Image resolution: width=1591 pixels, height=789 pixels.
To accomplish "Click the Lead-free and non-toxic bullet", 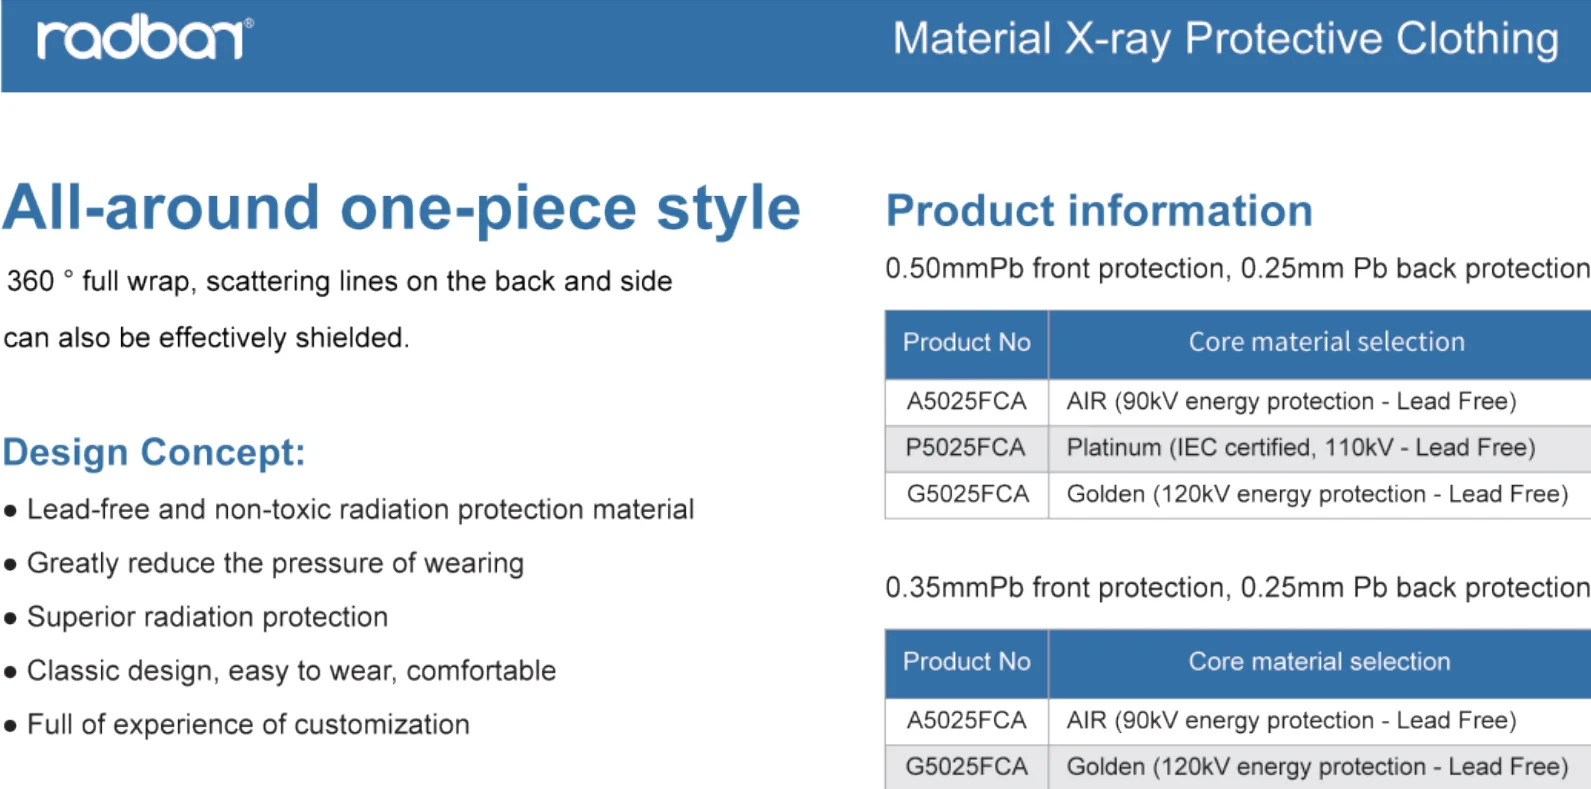I will pyautogui.click(x=349, y=510).
